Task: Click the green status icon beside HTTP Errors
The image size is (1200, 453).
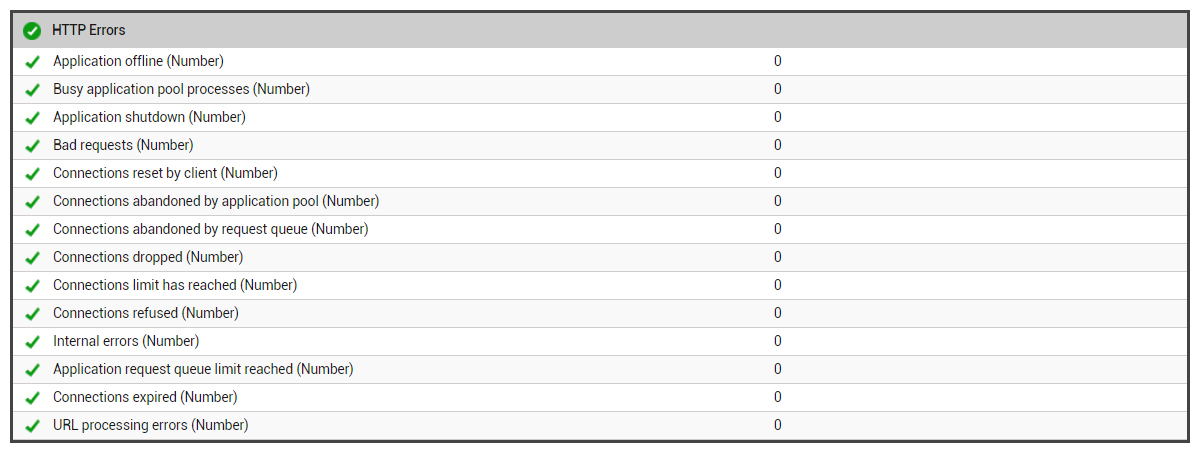Action: point(32,31)
